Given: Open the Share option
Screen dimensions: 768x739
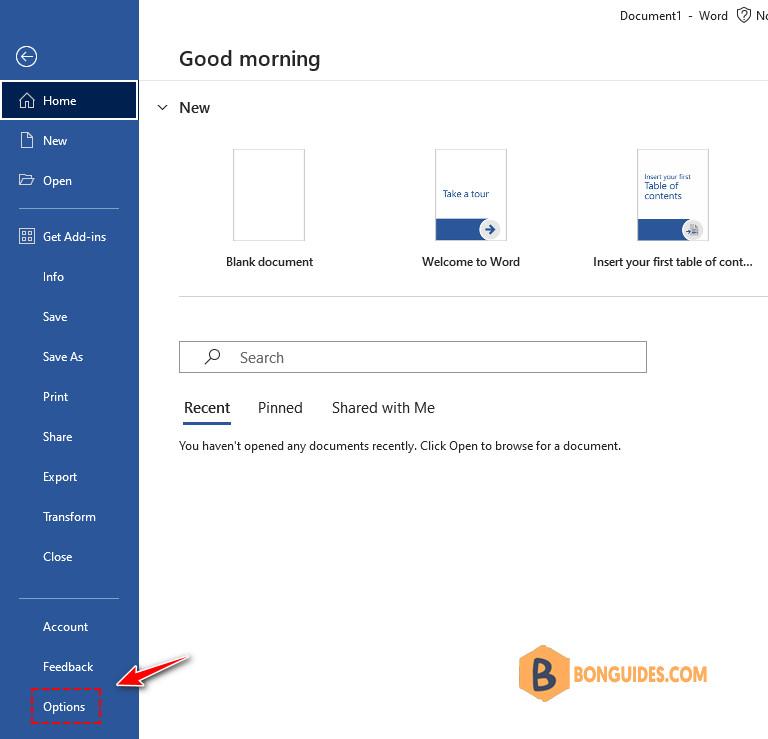Looking at the screenshot, I should tap(69, 437).
